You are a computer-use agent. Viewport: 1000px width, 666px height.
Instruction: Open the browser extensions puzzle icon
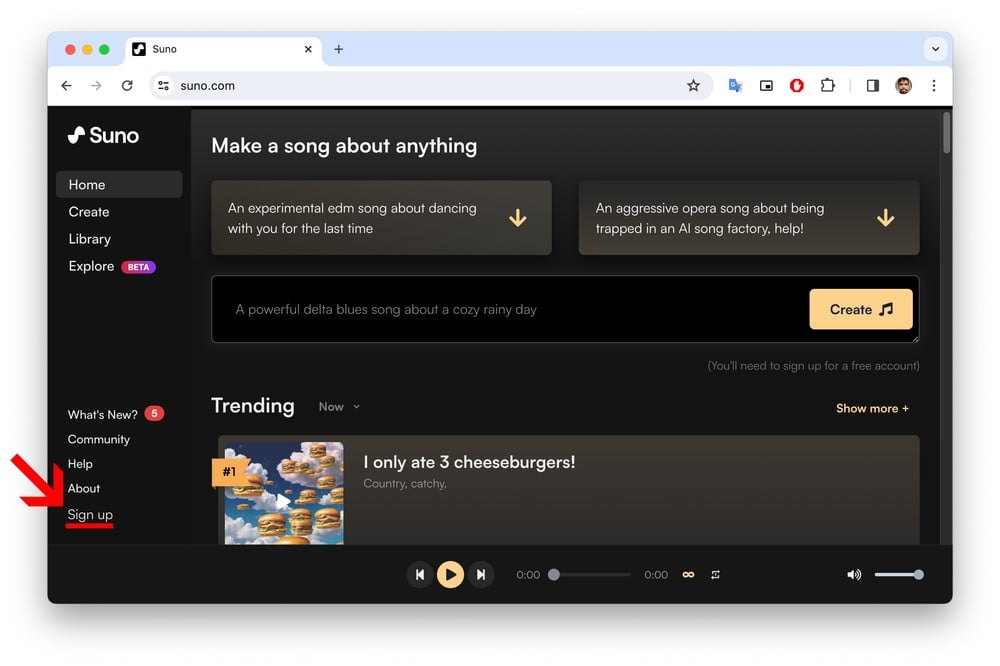[x=827, y=86]
